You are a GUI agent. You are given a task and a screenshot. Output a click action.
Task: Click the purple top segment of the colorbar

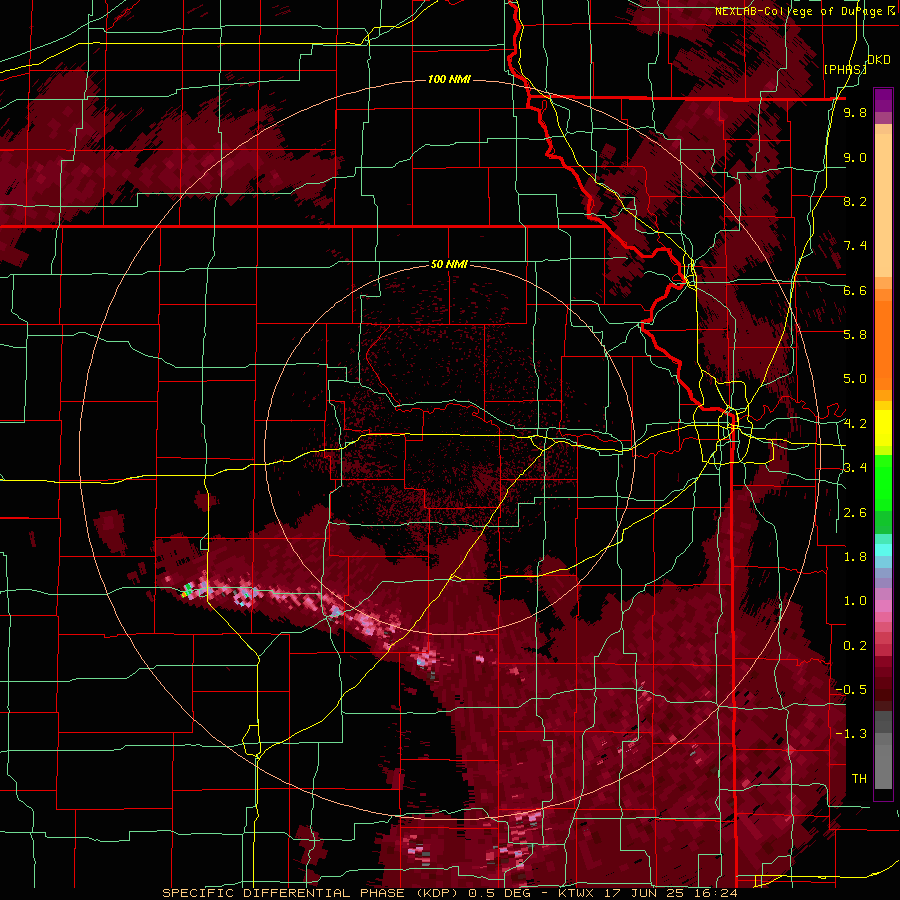point(883,100)
